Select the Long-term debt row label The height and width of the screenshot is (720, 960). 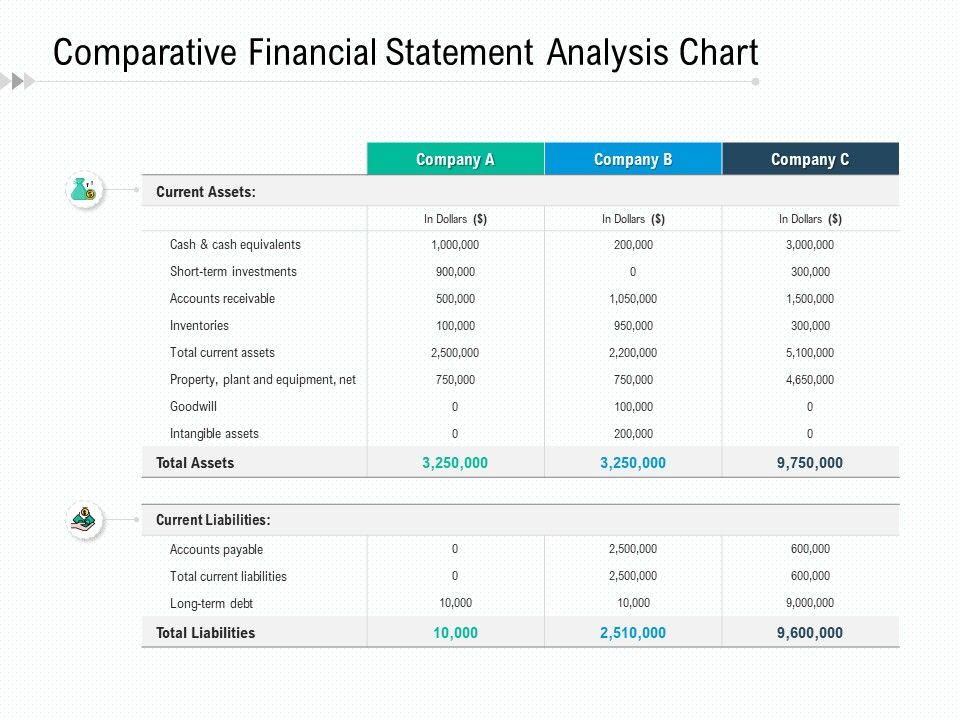211,604
